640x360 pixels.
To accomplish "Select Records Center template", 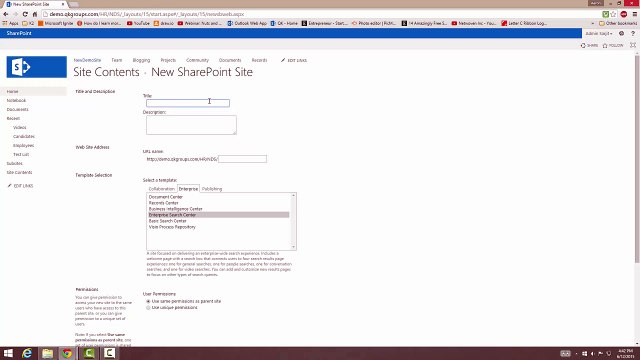I will [163, 203].
